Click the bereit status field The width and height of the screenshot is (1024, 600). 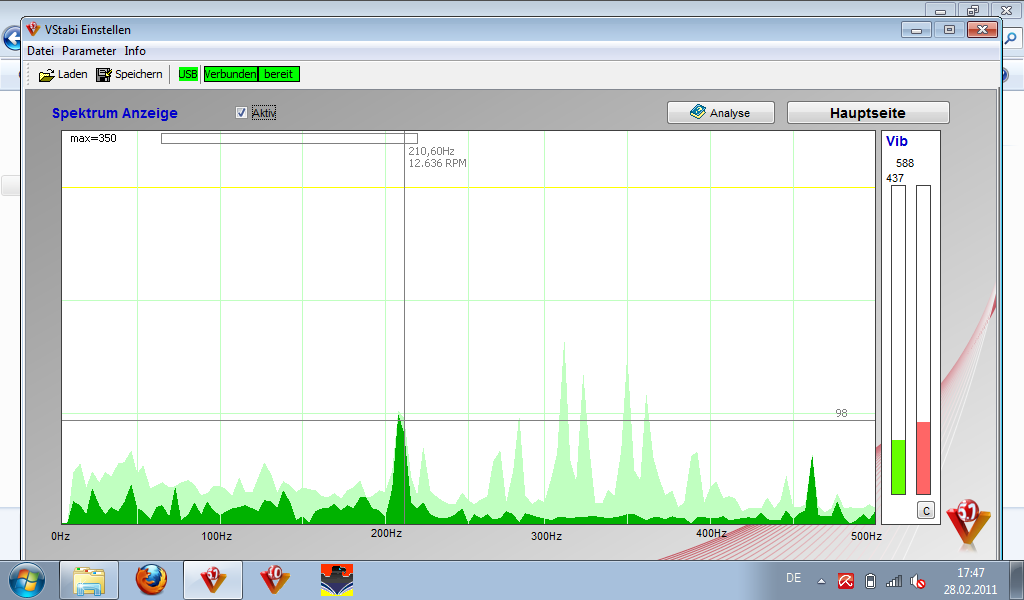[x=279, y=74]
